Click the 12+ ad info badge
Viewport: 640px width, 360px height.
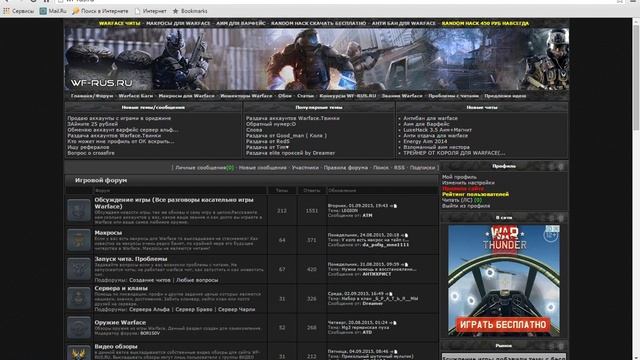pos(551,236)
